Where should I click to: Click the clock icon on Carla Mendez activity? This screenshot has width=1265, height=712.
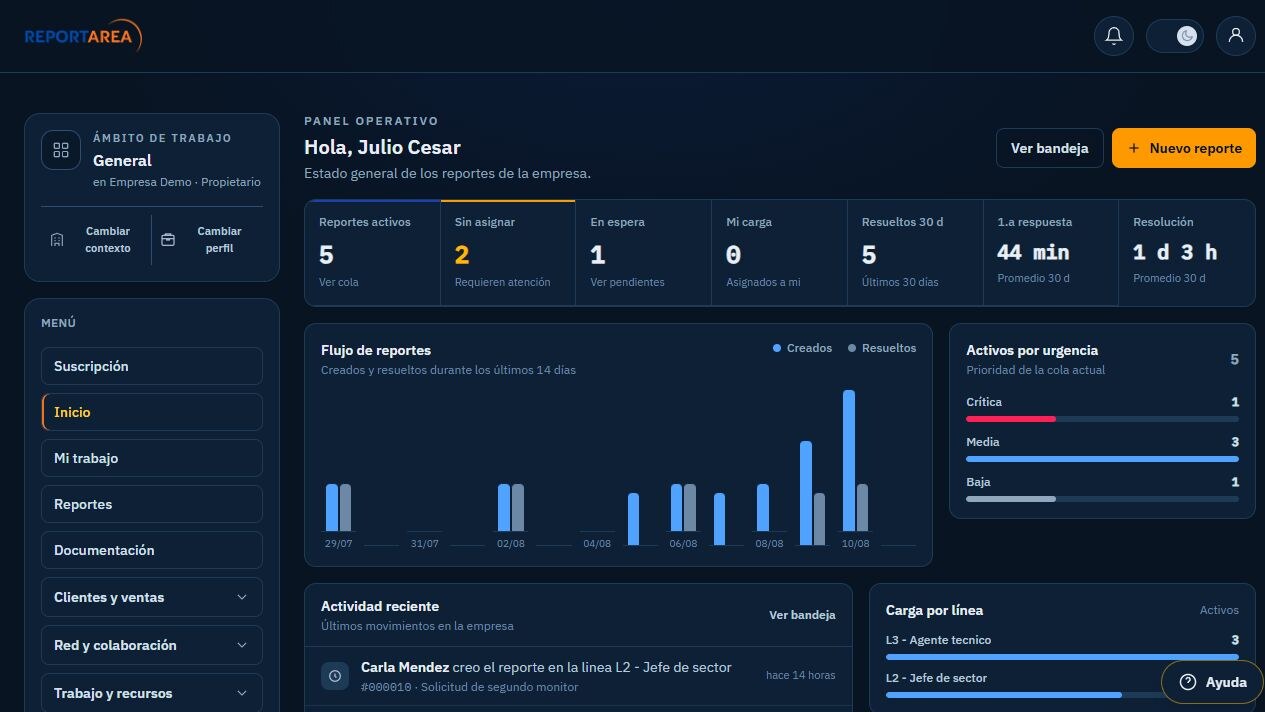click(x=335, y=676)
